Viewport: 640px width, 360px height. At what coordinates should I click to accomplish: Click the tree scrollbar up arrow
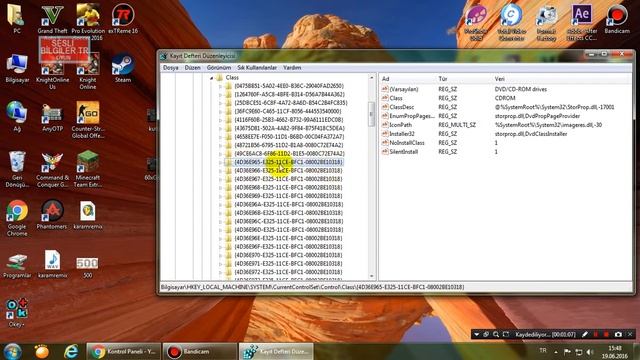(x=371, y=78)
